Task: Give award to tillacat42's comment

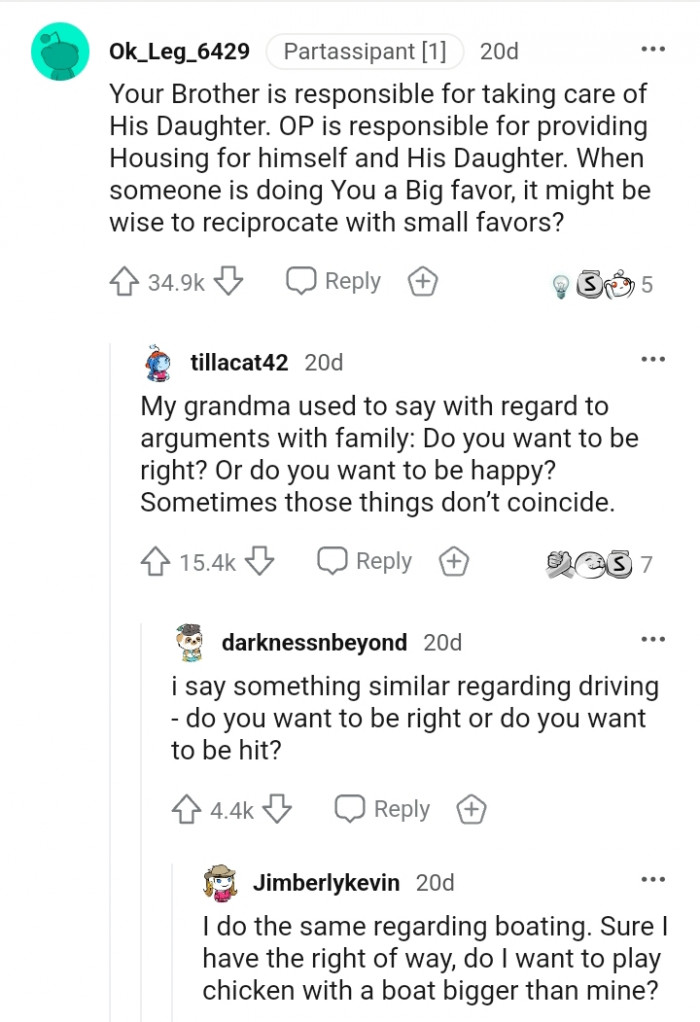Action: click(454, 562)
